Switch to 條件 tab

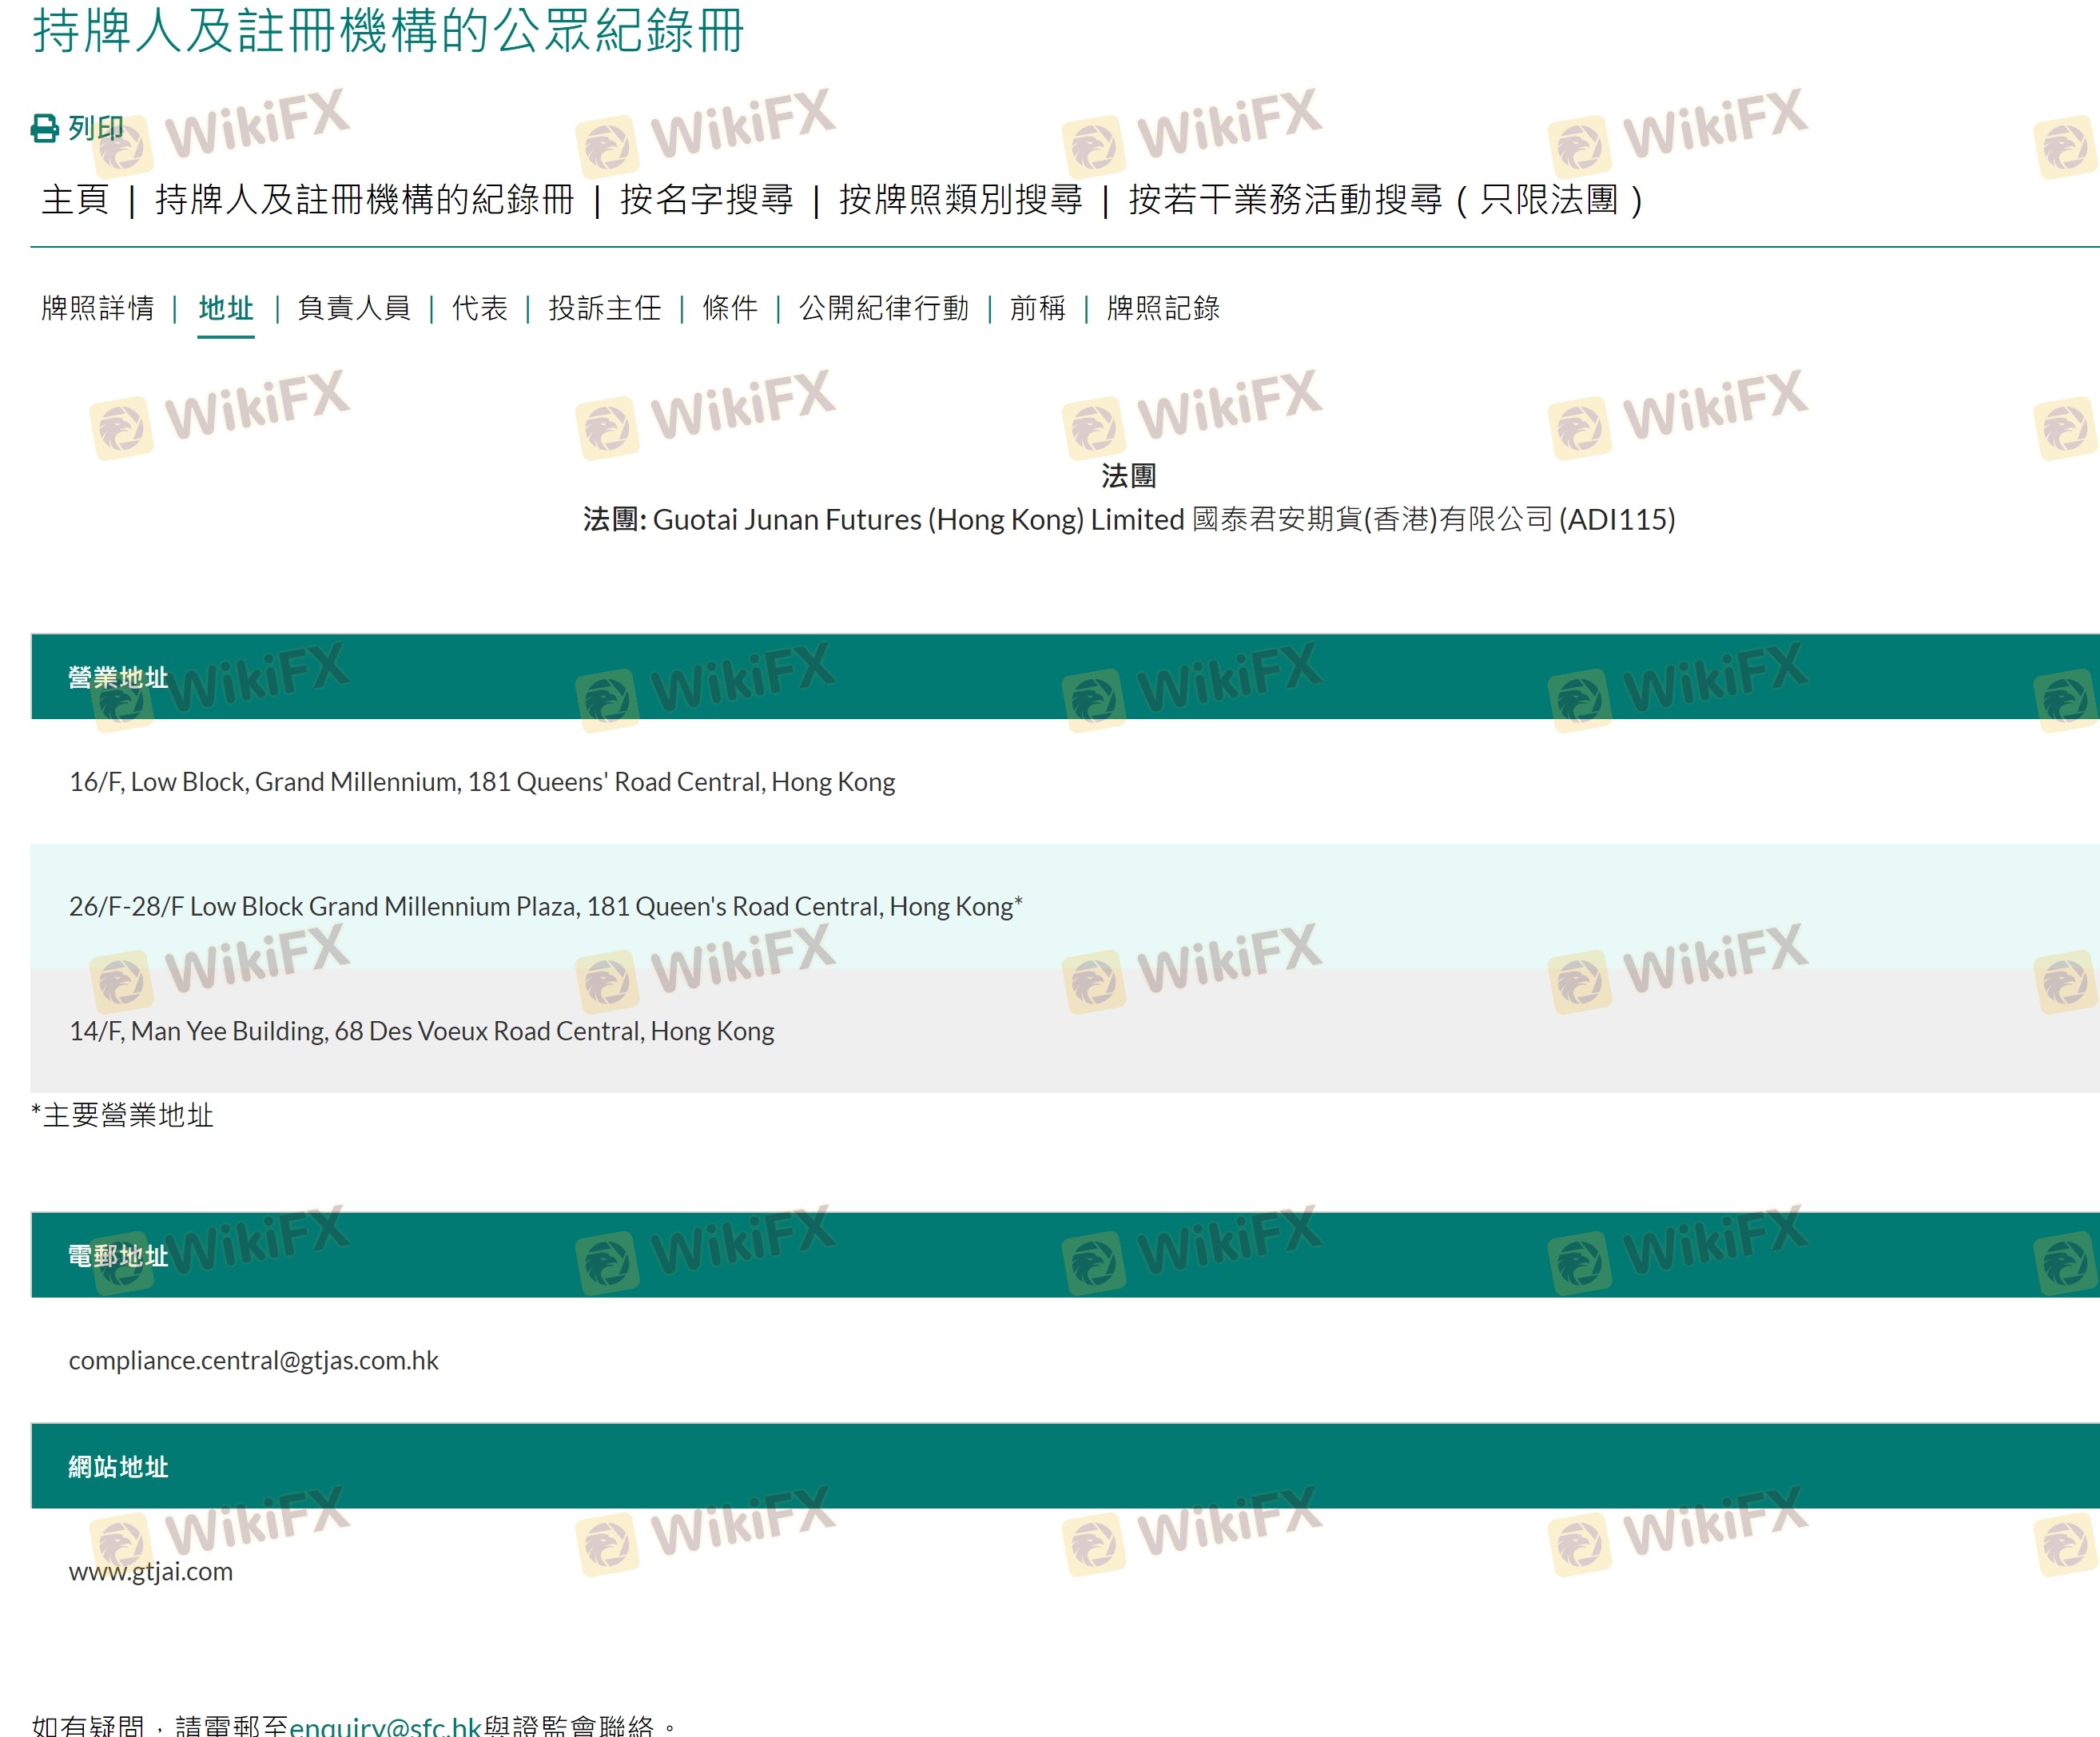(x=730, y=308)
